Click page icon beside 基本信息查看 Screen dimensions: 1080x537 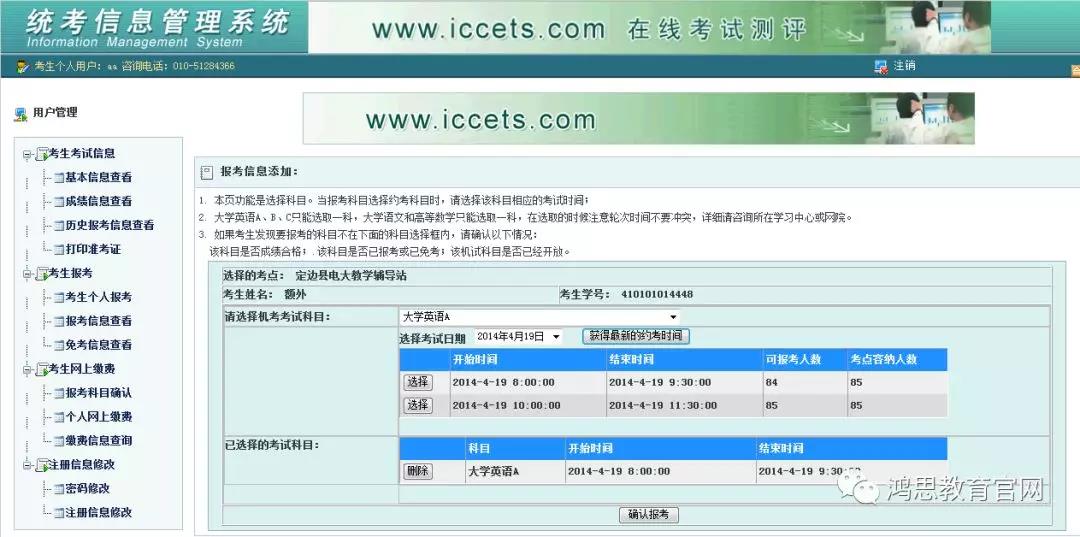(59, 178)
